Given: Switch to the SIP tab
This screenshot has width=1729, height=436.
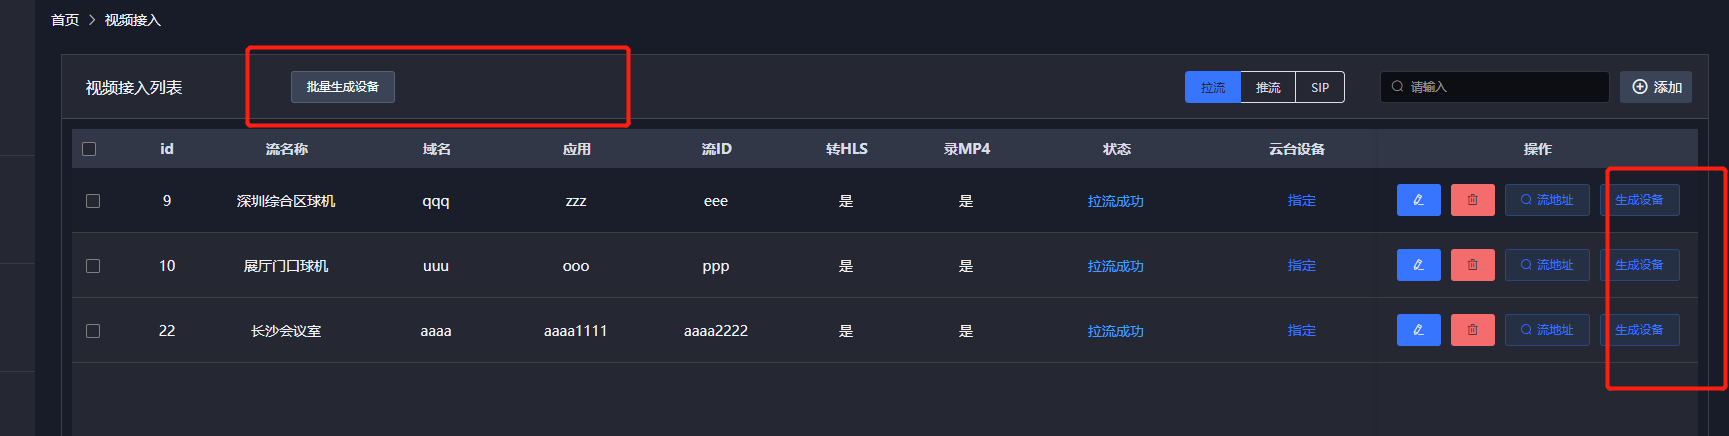Looking at the screenshot, I should (1320, 87).
